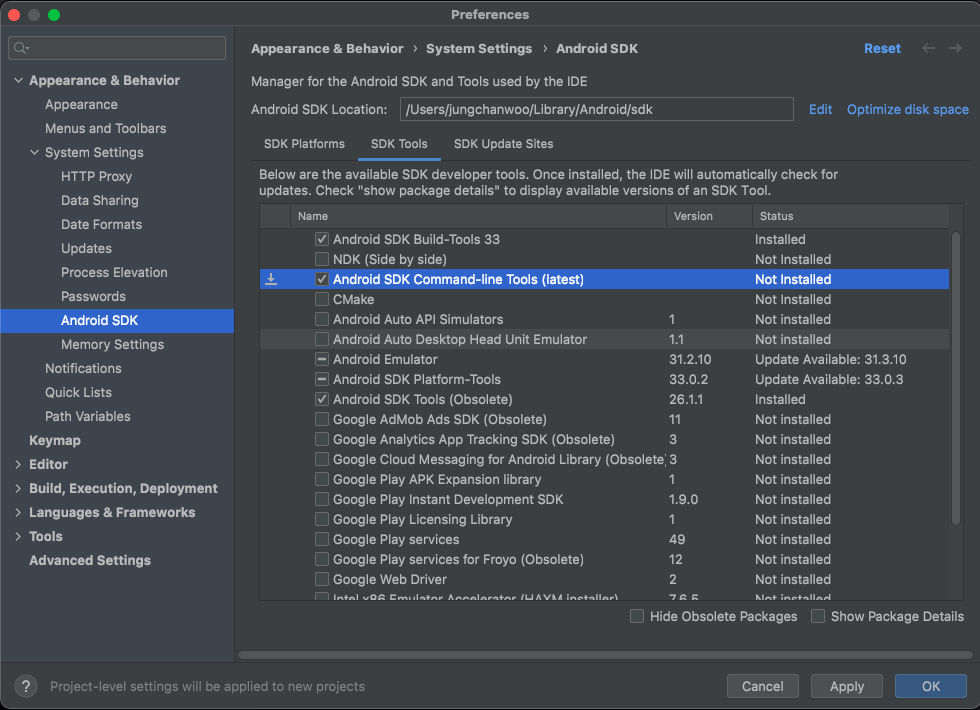Expand the Tools section
980x710 pixels.
18,536
